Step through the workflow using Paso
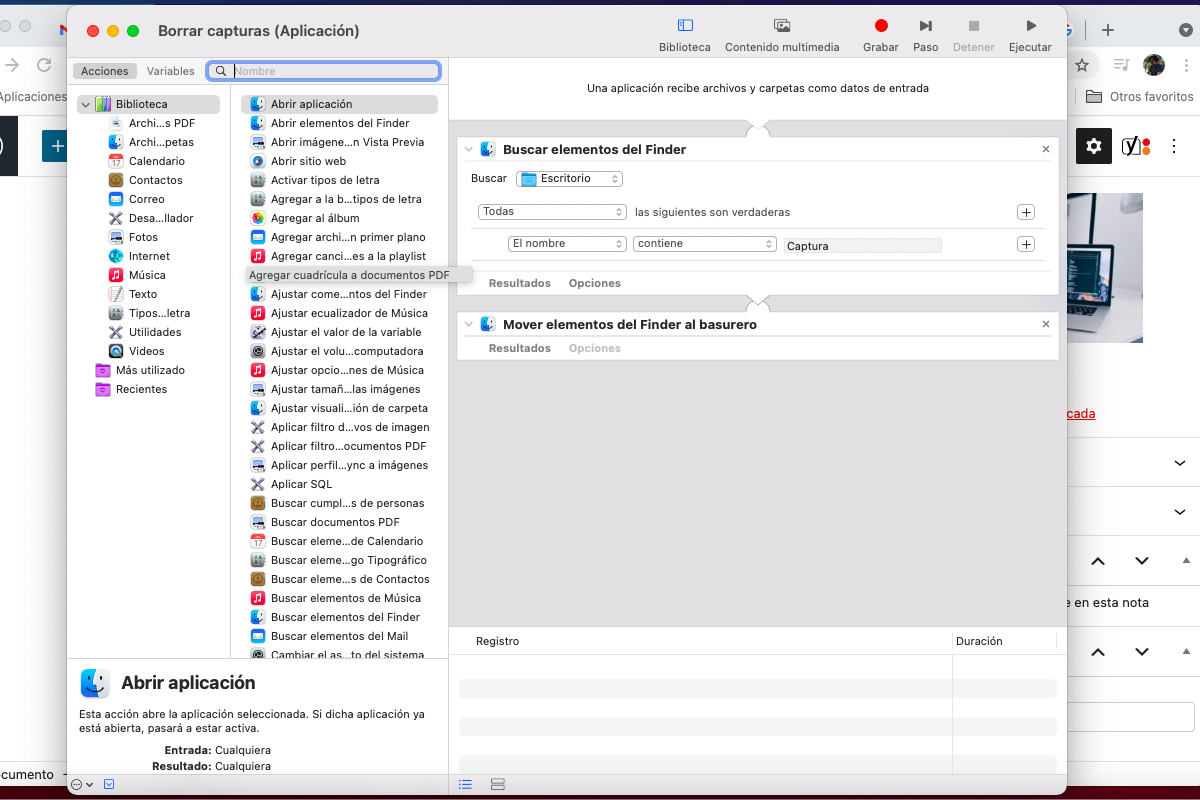The height and width of the screenshot is (800, 1200). pos(925,26)
